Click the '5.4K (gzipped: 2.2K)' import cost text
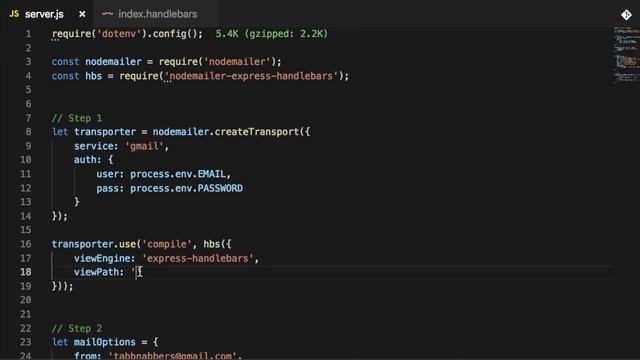 [271, 34]
